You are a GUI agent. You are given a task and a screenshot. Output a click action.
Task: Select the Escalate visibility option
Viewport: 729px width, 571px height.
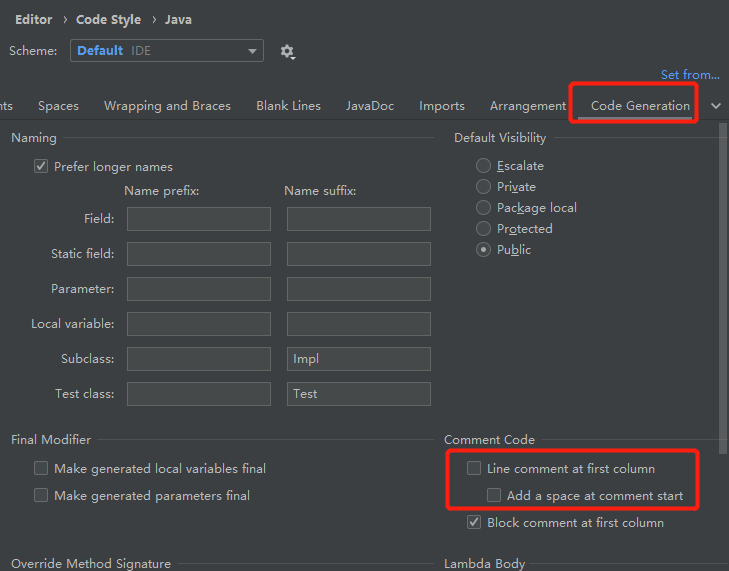tap(484, 166)
